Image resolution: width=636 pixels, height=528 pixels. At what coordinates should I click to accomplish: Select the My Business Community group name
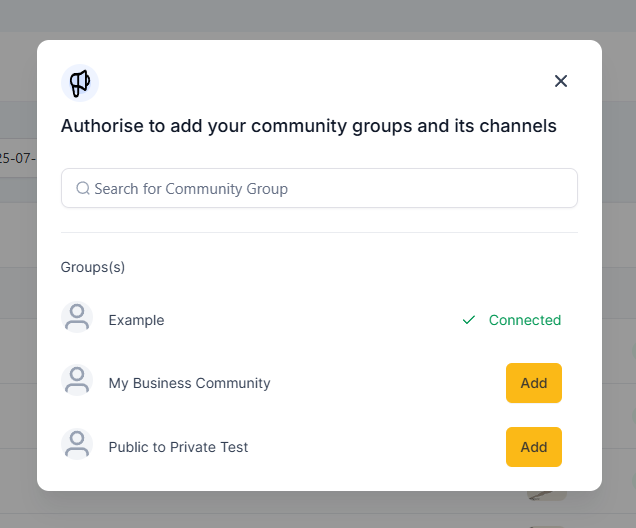click(x=189, y=383)
